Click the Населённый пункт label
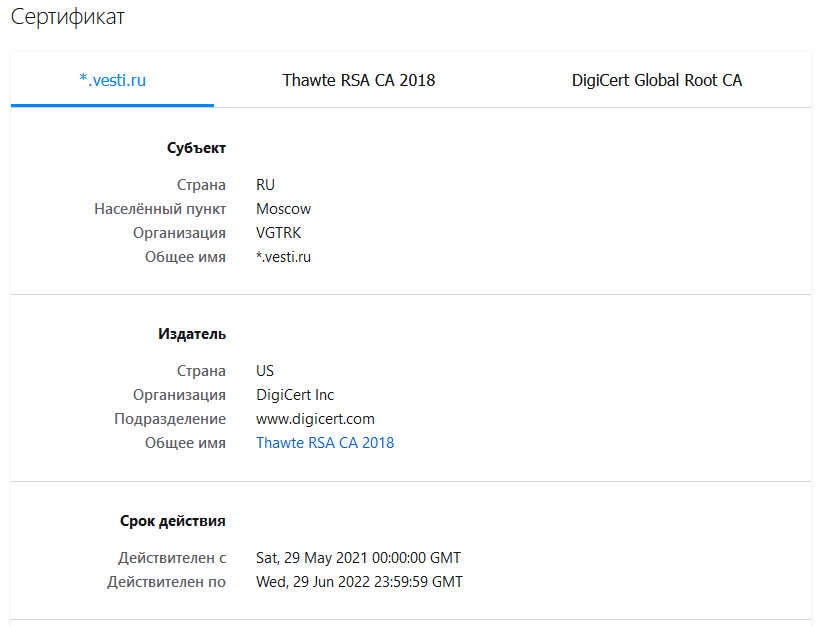Image resolution: width=831 pixels, height=627 pixels. click(x=160, y=209)
